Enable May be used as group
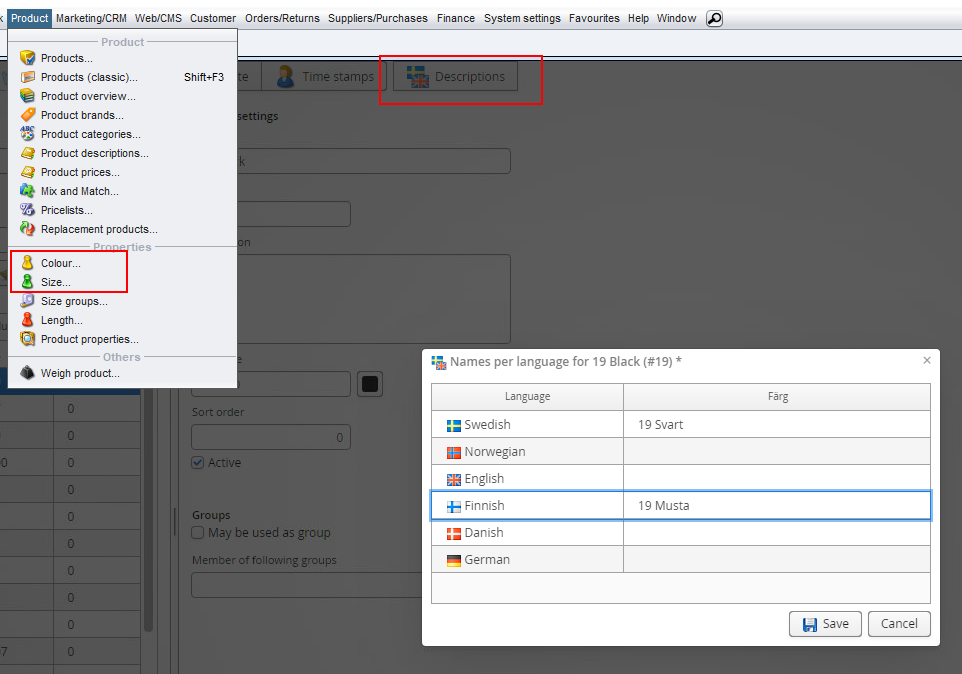The height and width of the screenshot is (674, 962). point(198,533)
